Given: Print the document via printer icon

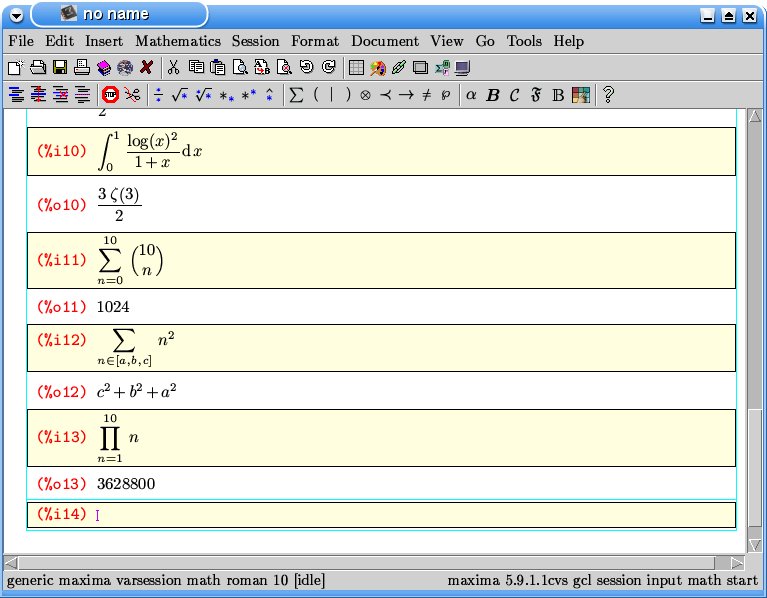Looking at the screenshot, I should tap(82, 67).
